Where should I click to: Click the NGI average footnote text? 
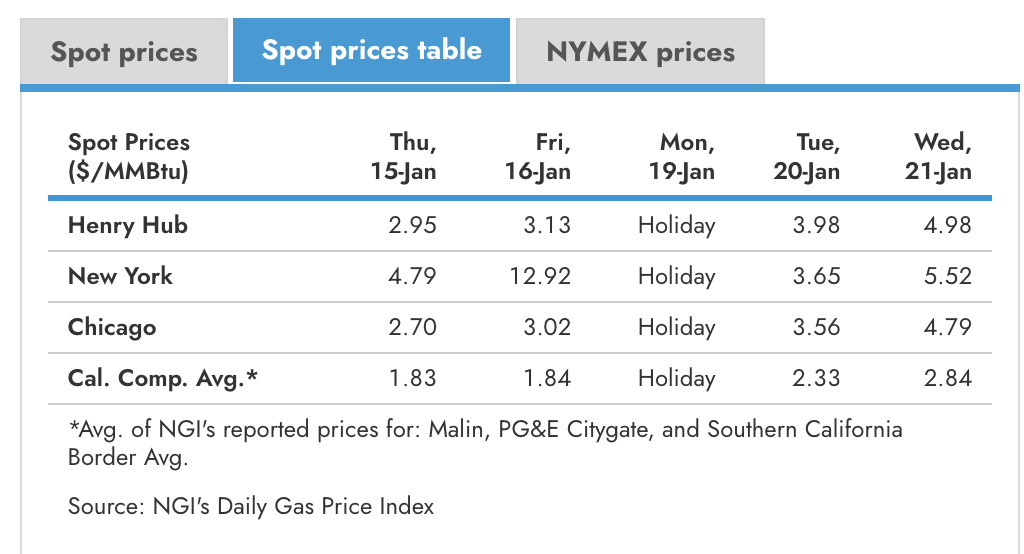485,443
